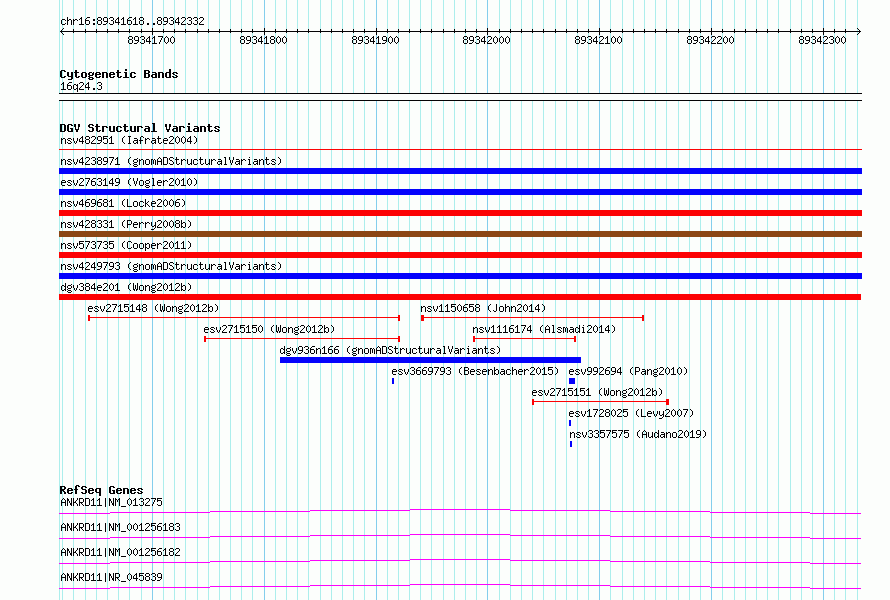The width and height of the screenshot is (890, 600).
Task: Open the ANKRD11|NM_013275 gene label
Action: 111,502
